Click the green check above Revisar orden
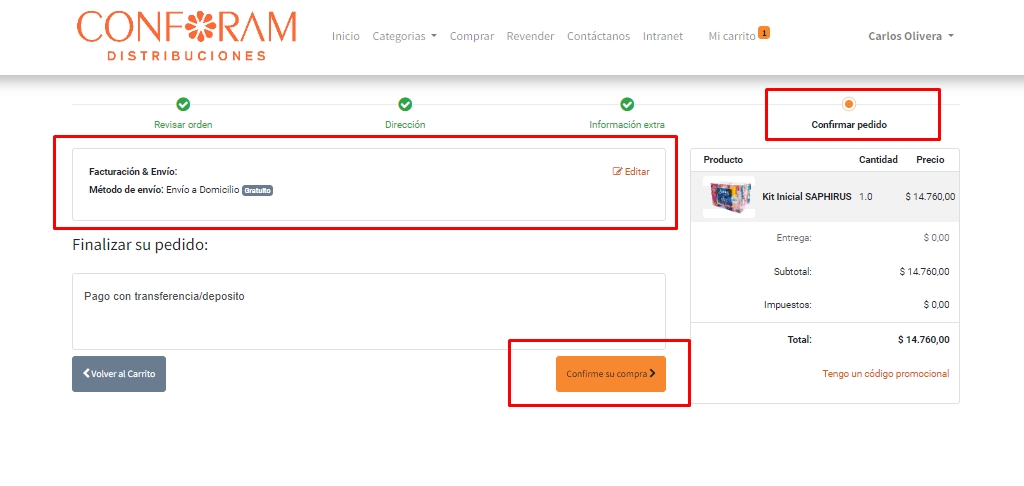Image resolution: width=1024 pixels, height=486 pixels. 183,104
